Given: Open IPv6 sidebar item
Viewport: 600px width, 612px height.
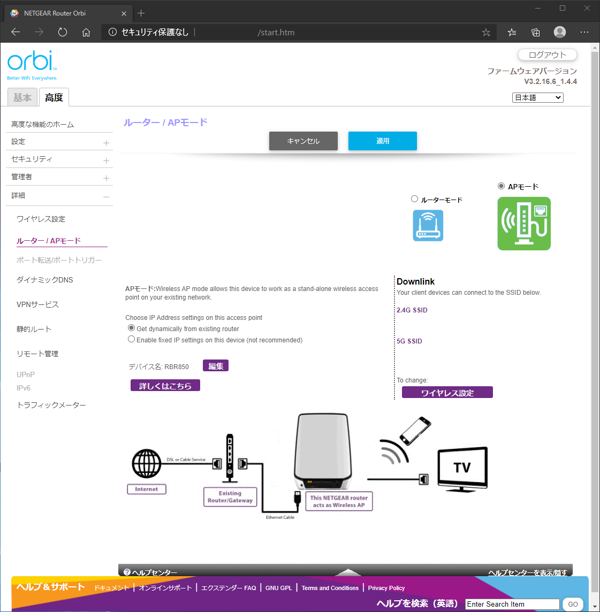Looking at the screenshot, I should coord(23,388).
